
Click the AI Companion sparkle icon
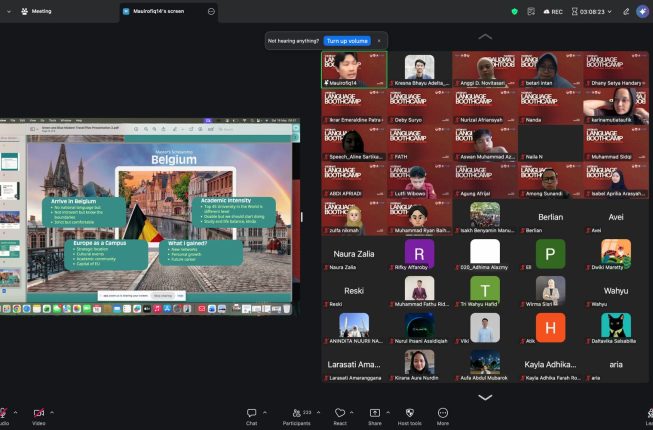pyautogui.click(x=642, y=11)
